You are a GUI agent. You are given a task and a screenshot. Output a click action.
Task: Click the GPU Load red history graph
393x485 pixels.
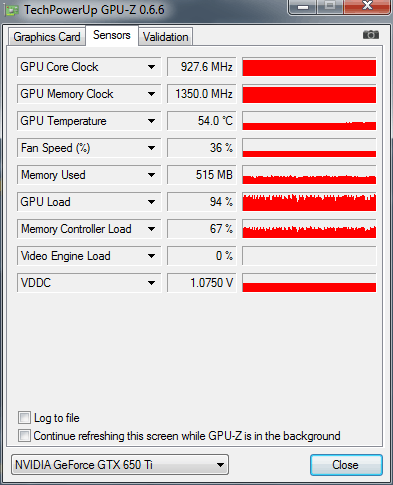309,202
